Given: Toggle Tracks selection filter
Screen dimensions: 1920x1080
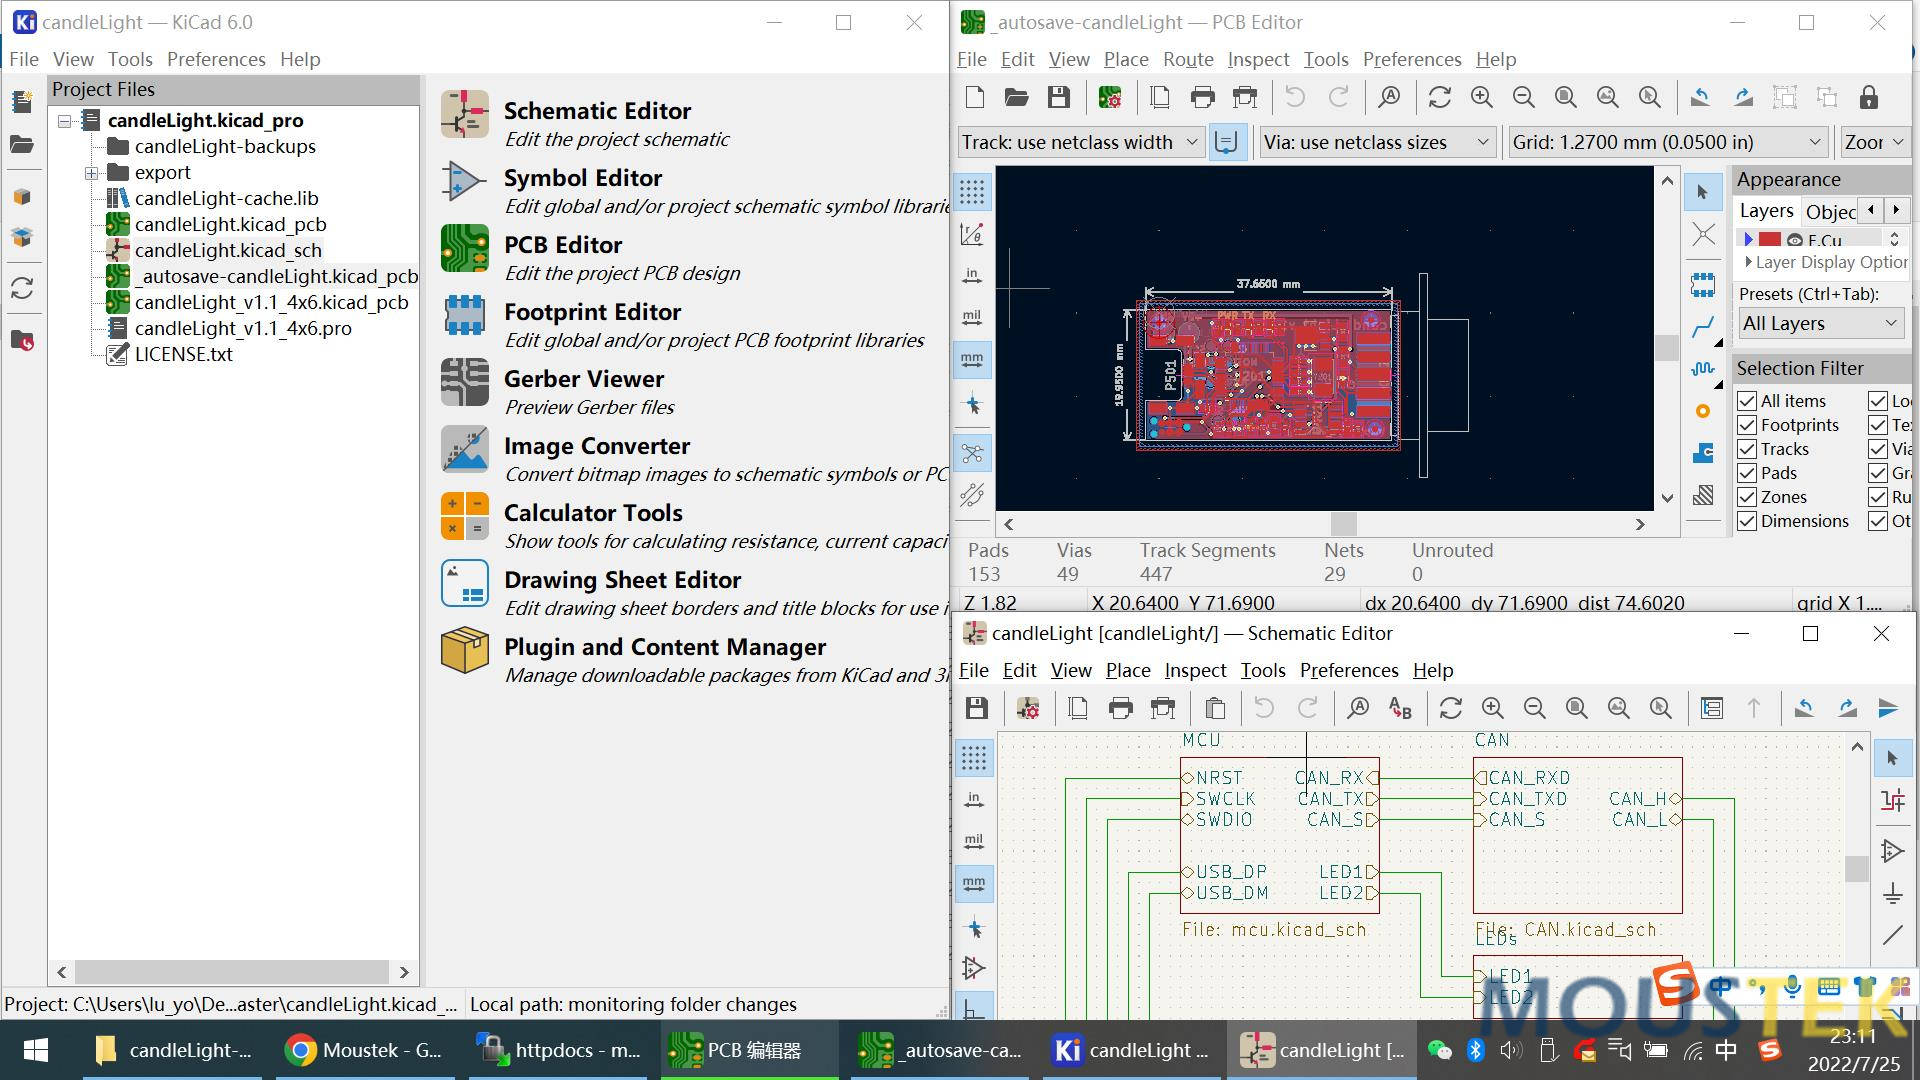Looking at the screenshot, I should pos(1747,449).
